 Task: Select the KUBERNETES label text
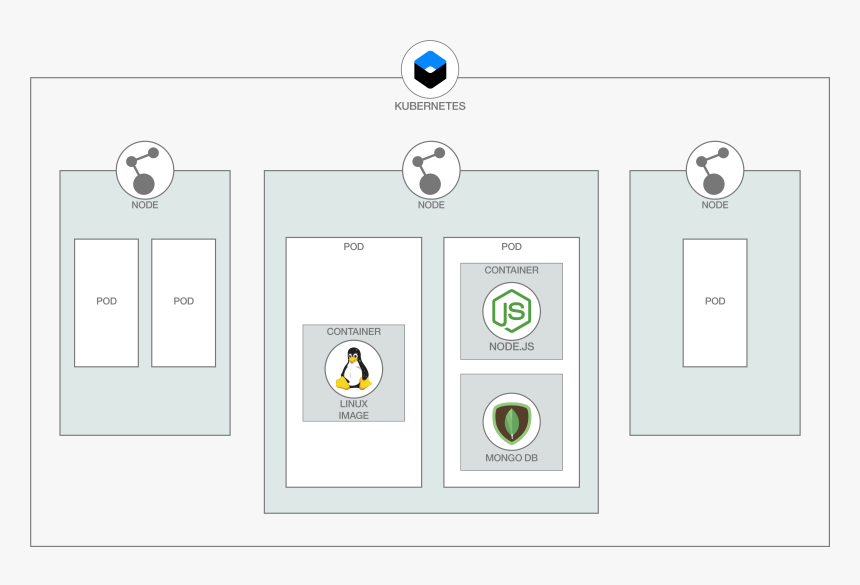coord(430,106)
